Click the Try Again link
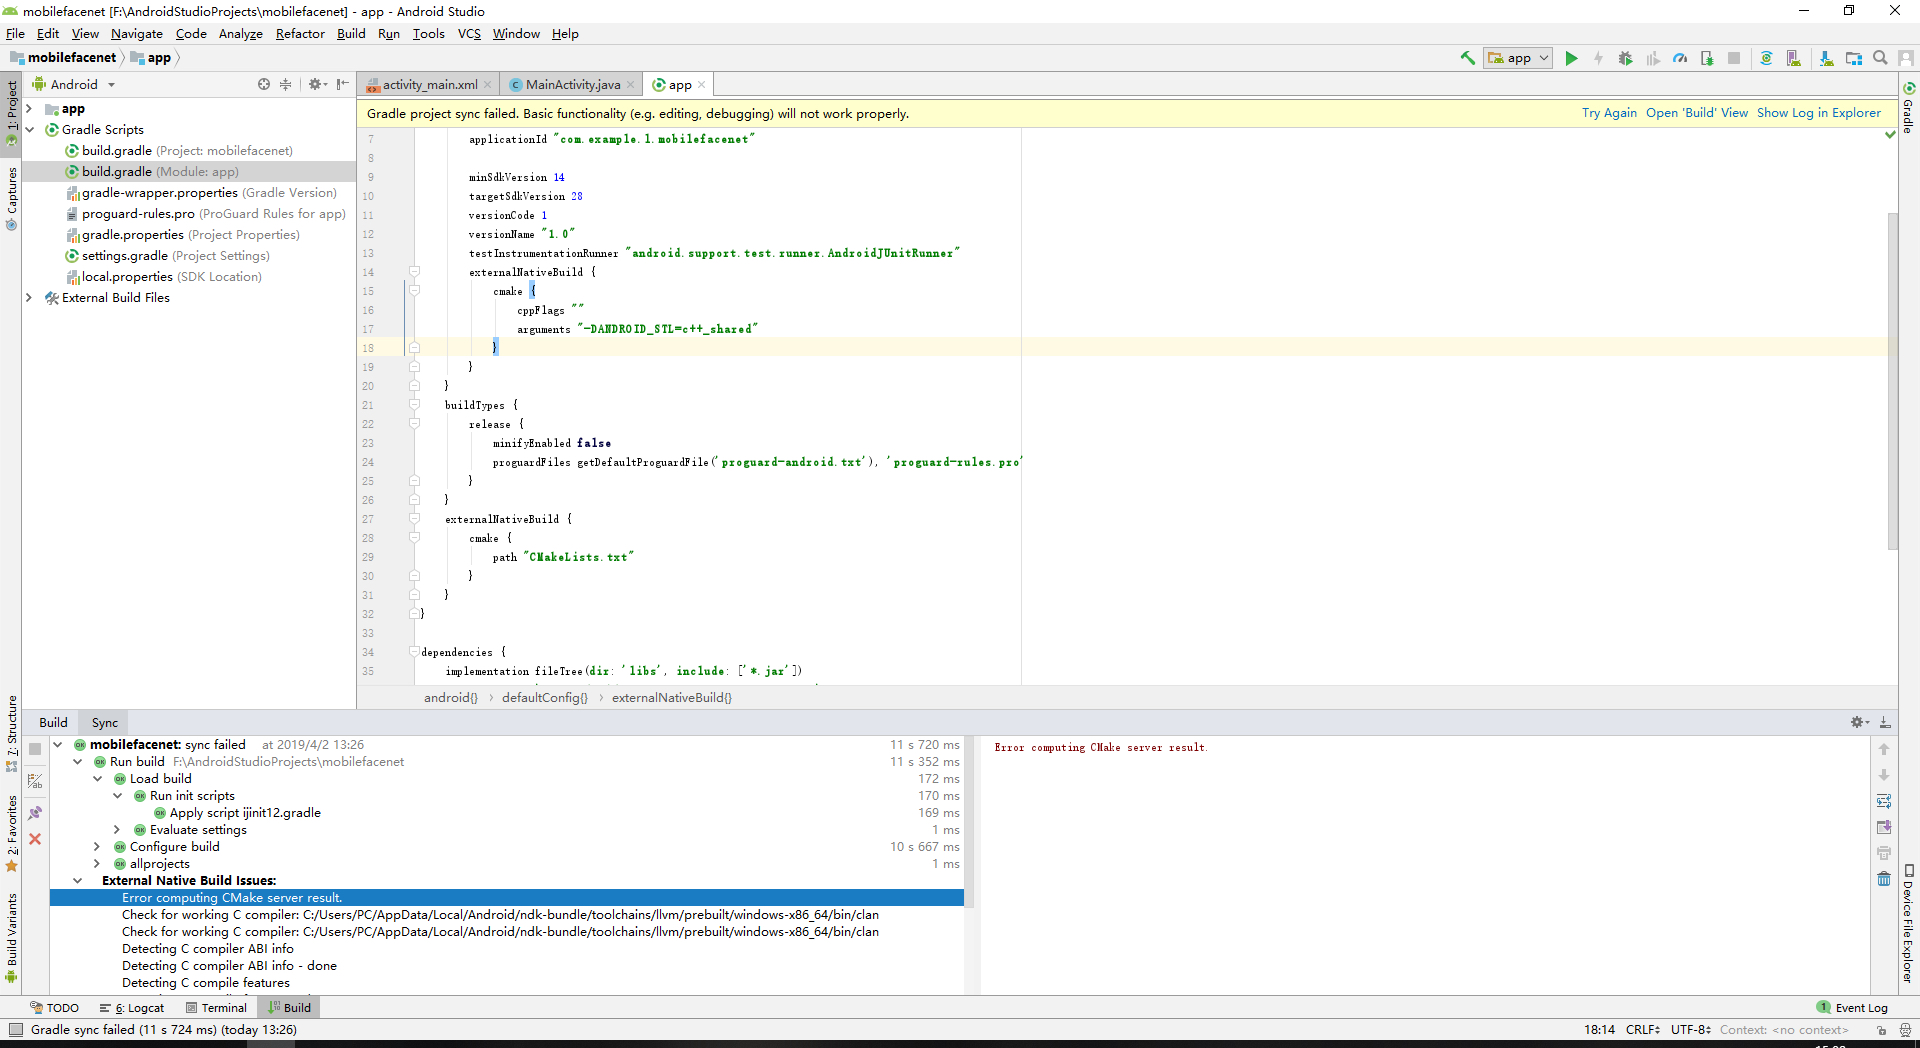 [1609, 113]
